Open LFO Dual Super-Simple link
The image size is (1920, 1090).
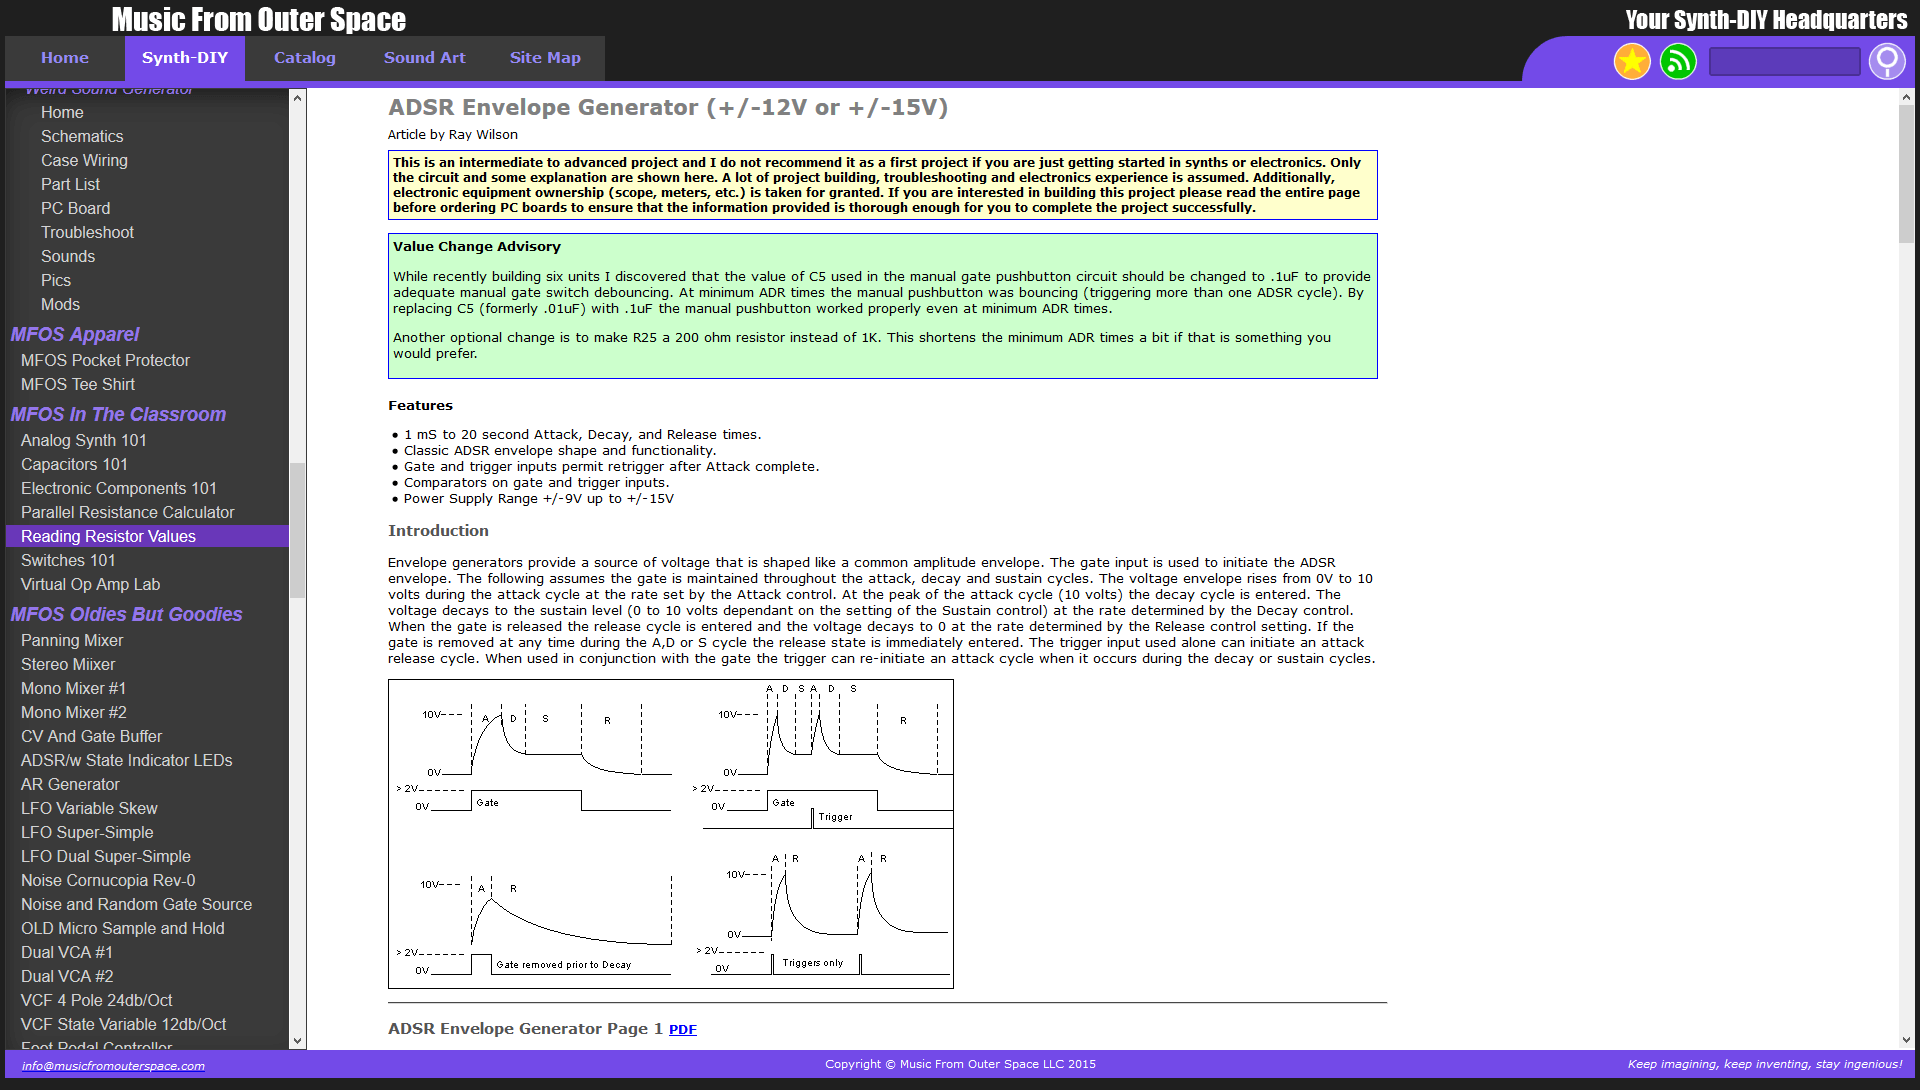[106, 856]
